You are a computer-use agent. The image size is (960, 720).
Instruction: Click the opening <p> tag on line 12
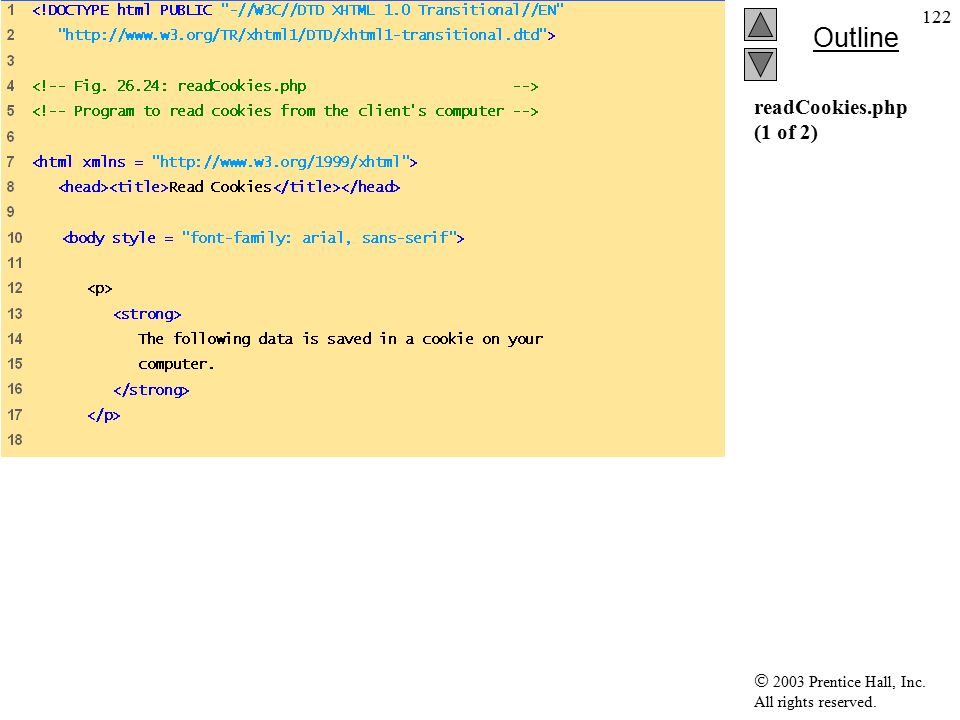click(x=100, y=288)
